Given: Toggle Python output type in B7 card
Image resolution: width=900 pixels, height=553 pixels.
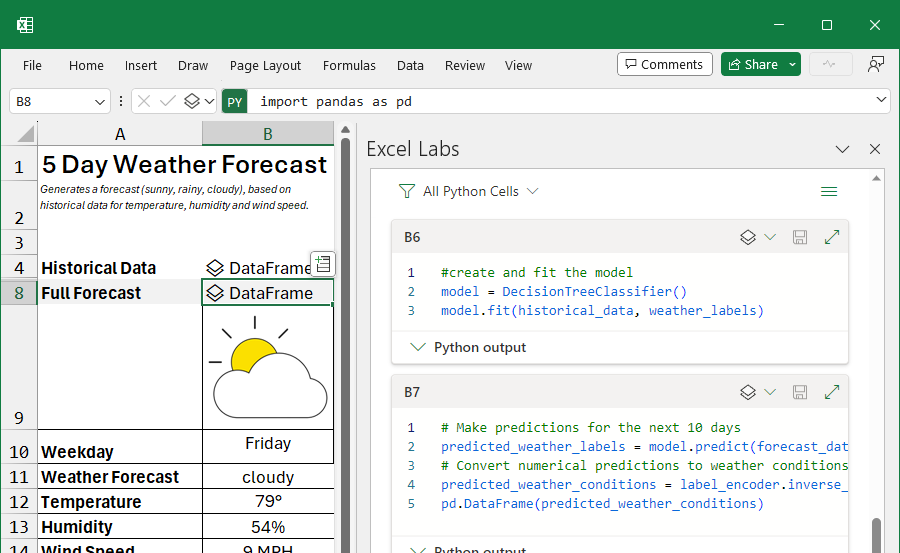Looking at the screenshot, I should (x=757, y=392).
